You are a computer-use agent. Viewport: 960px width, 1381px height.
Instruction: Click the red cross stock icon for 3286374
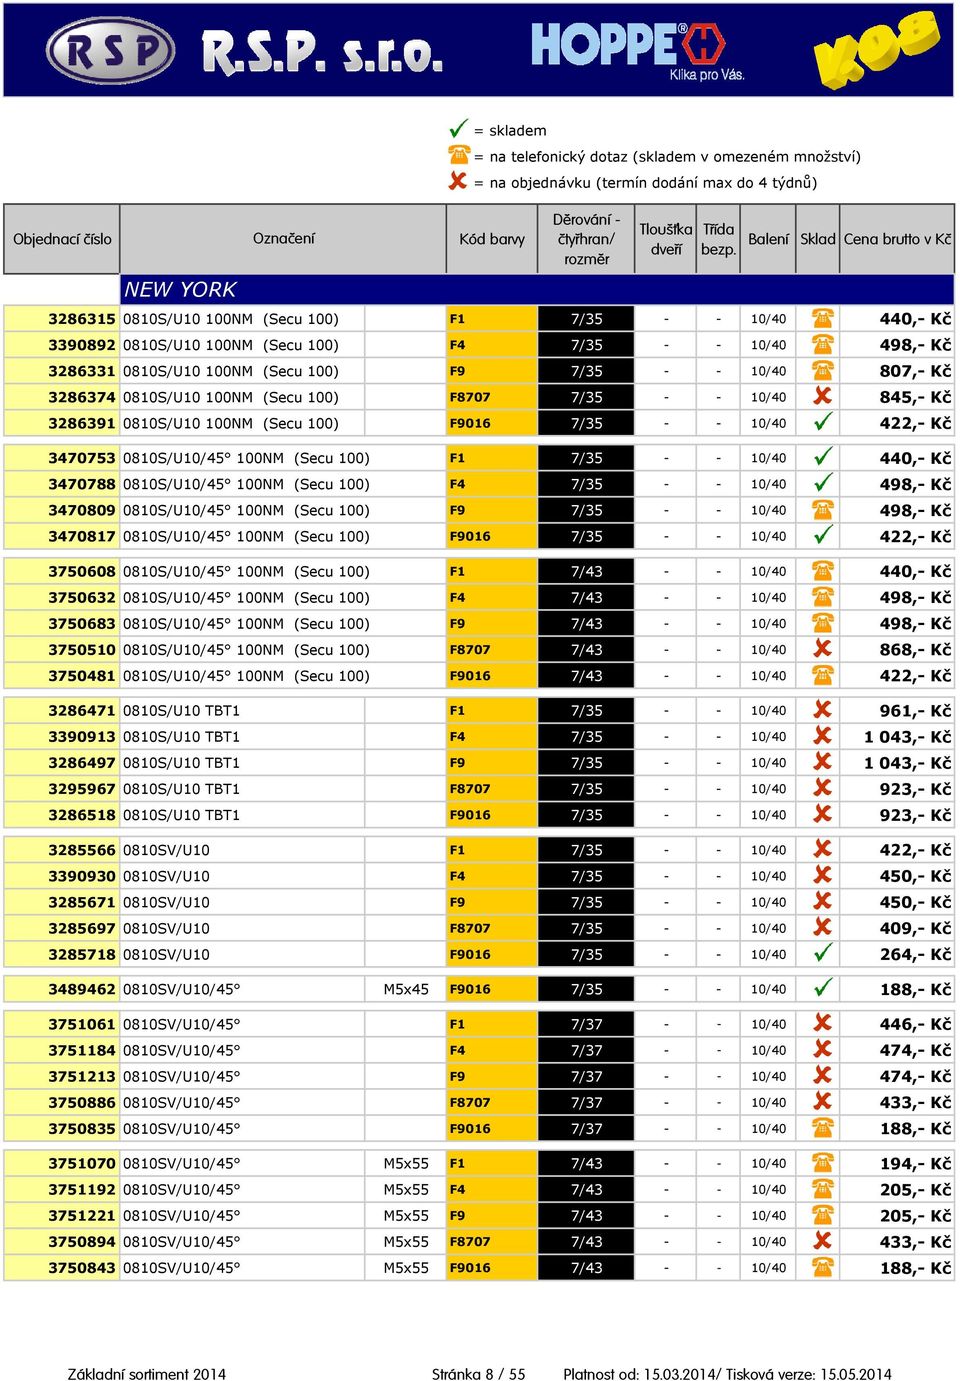(x=822, y=396)
